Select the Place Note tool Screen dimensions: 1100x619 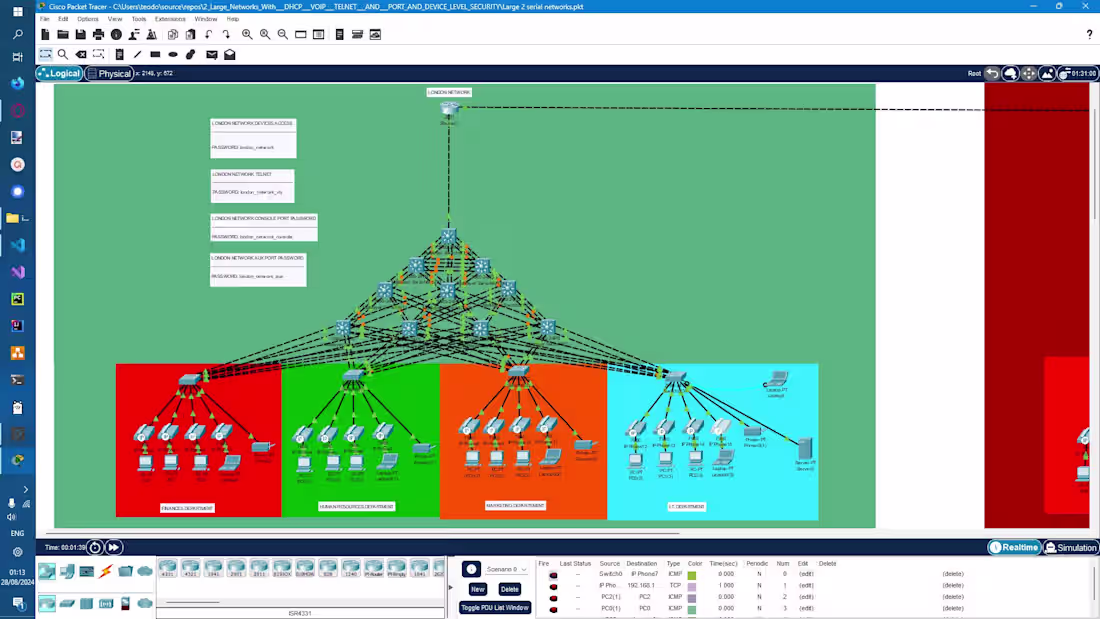(119, 54)
